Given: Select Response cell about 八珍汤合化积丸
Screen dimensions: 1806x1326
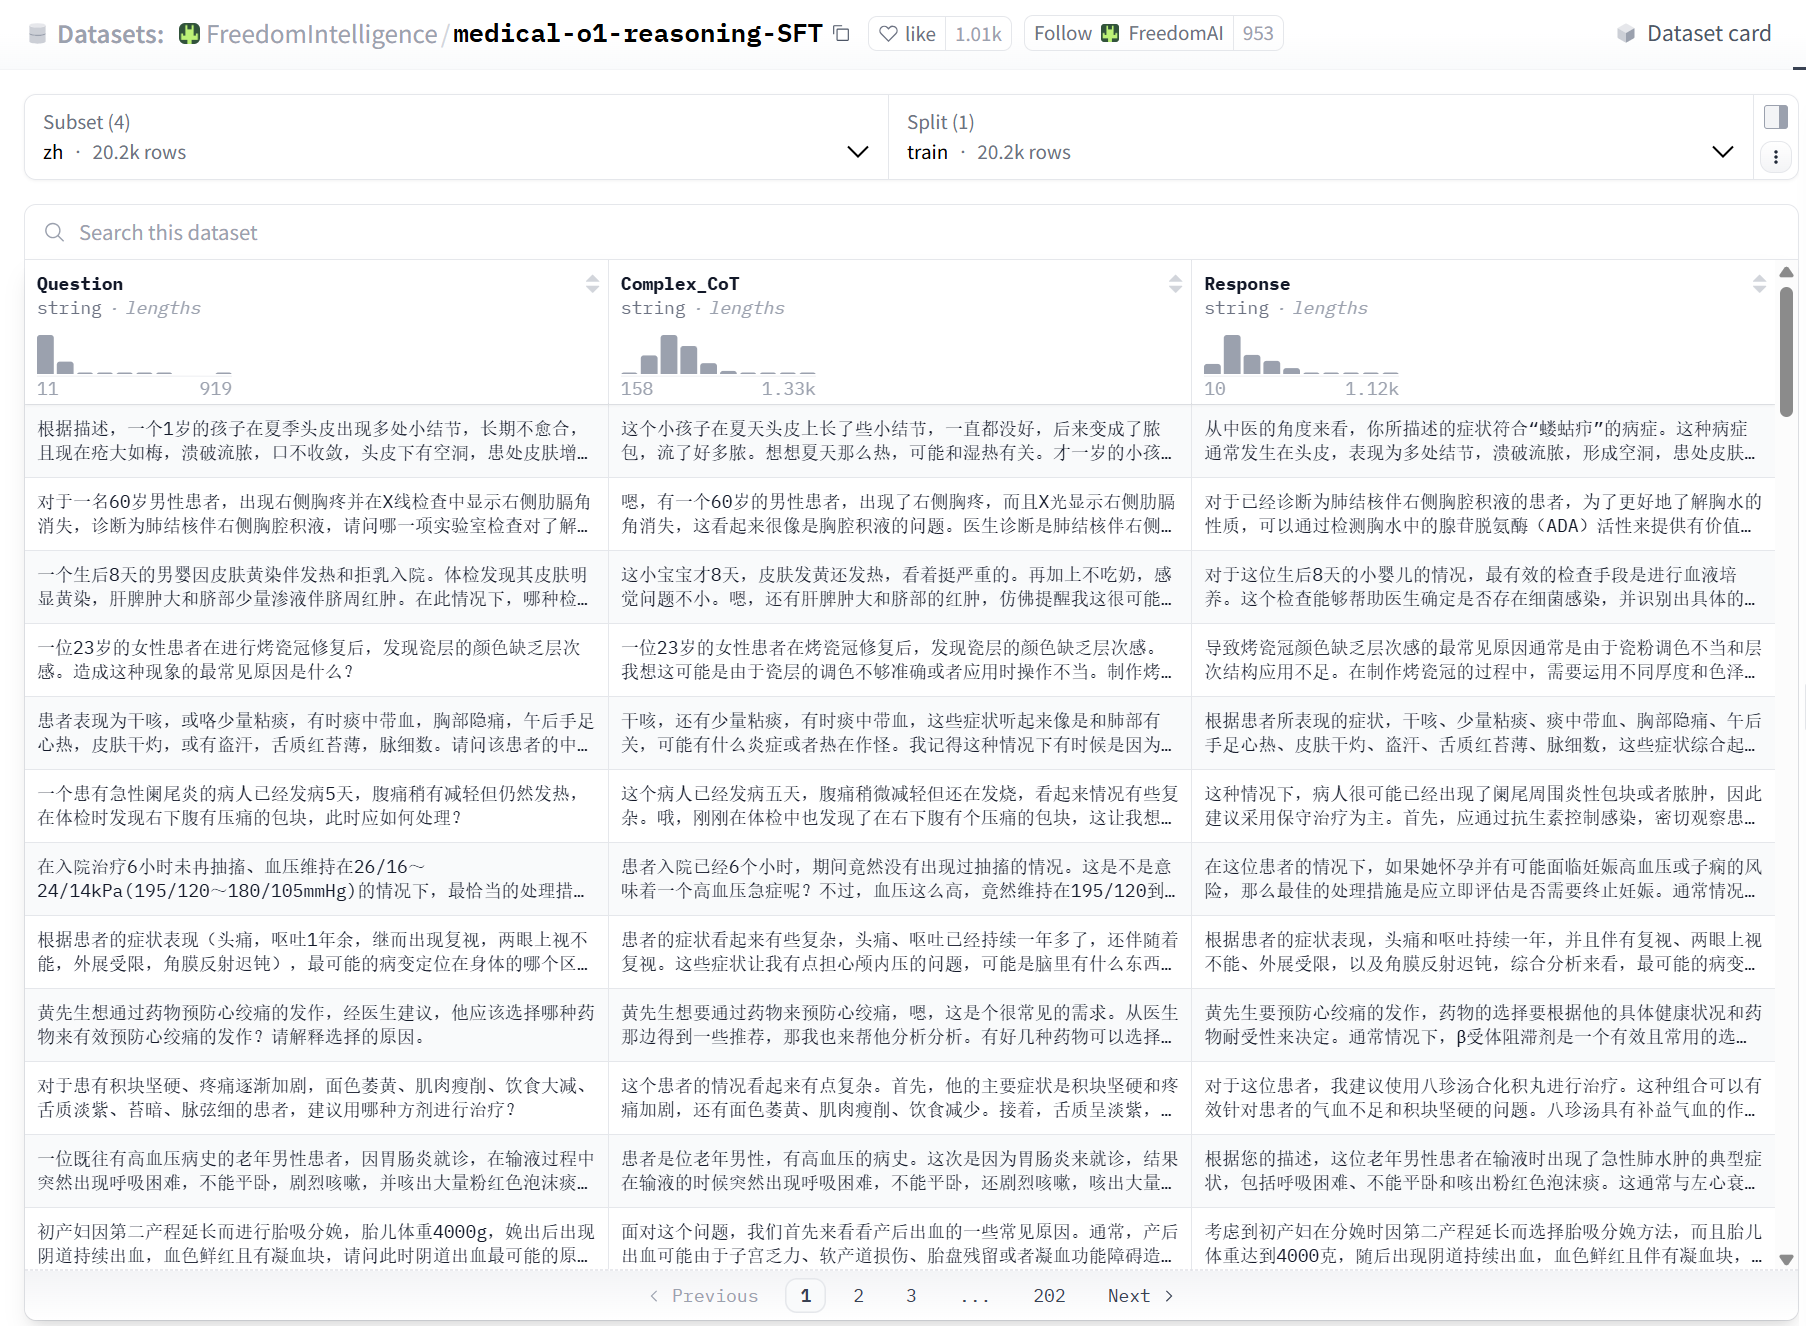Looking at the screenshot, I should [1484, 1098].
